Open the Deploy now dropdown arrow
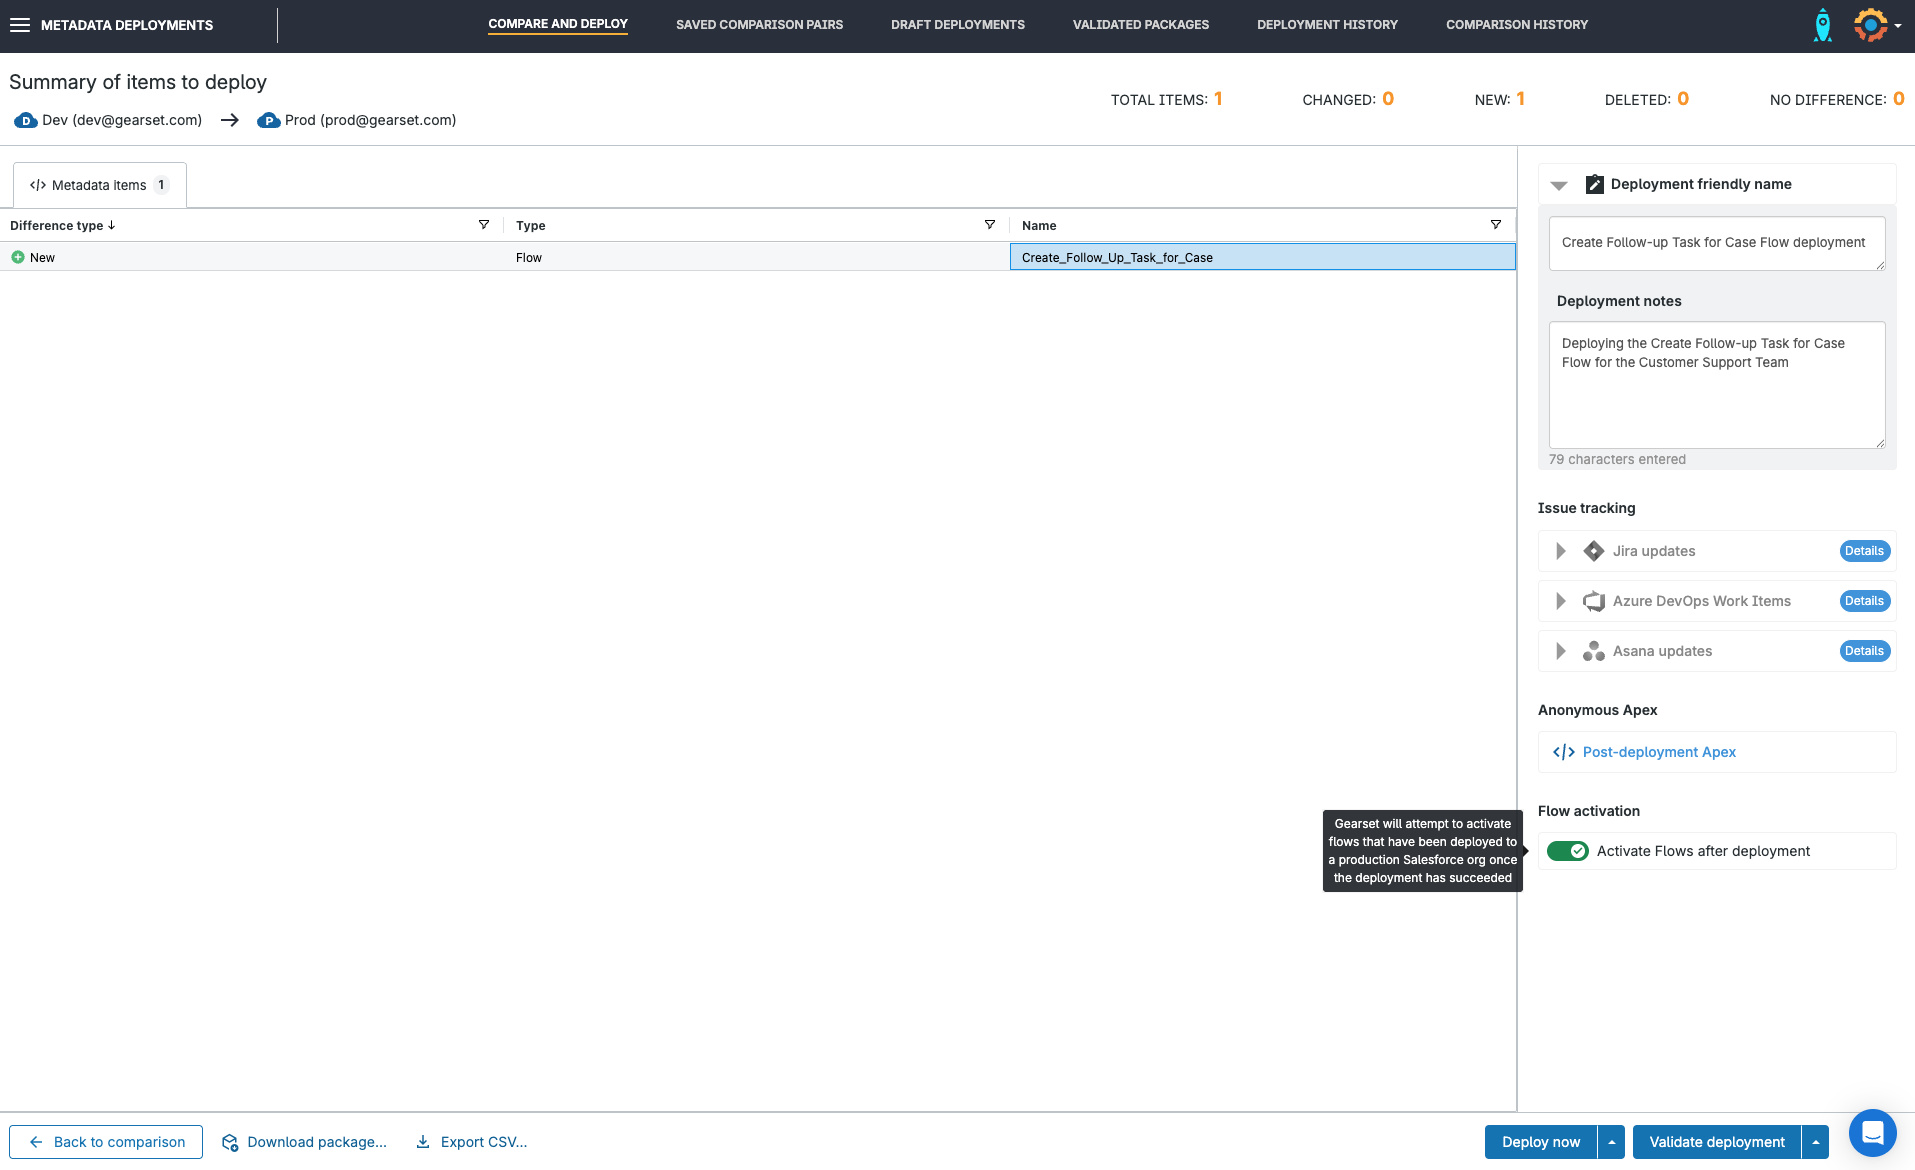The height and width of the screenshot is (1170, 1915). [1611, 1142]
